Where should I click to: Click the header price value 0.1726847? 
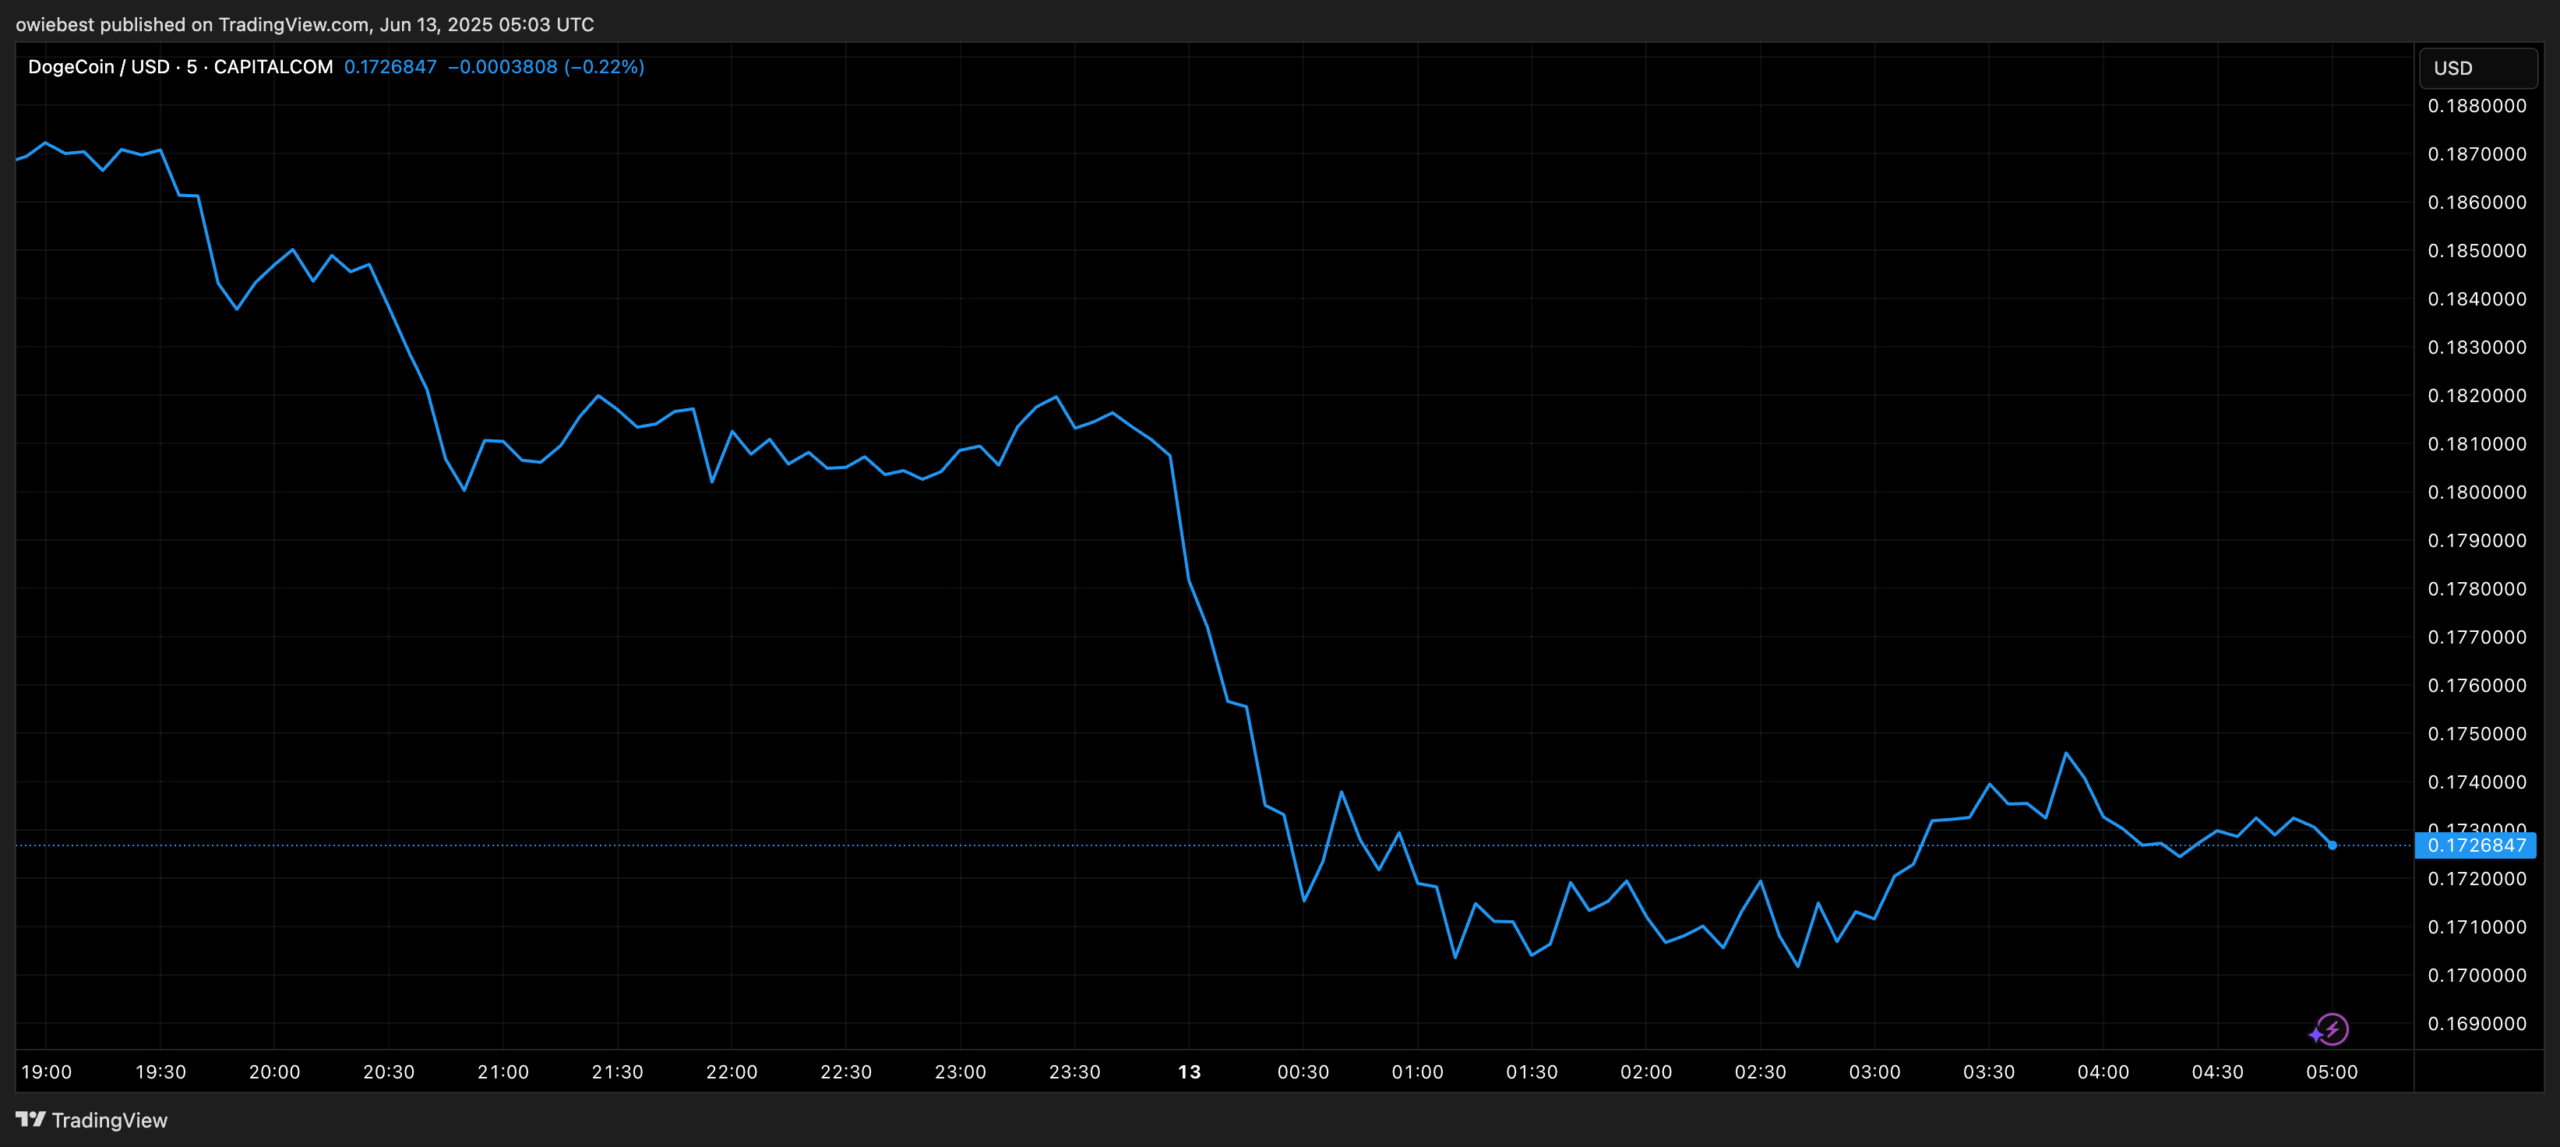(x=390, y=67)
